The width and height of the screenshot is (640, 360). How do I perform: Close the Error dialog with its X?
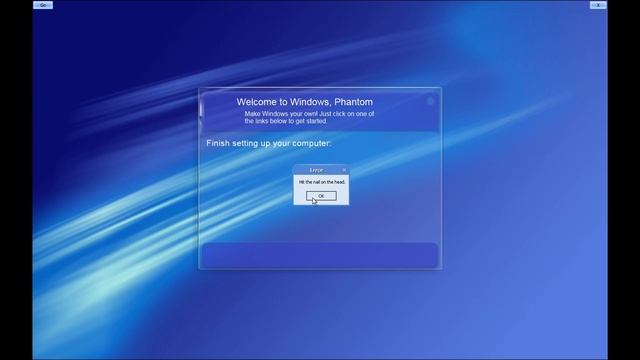[344, 170]
